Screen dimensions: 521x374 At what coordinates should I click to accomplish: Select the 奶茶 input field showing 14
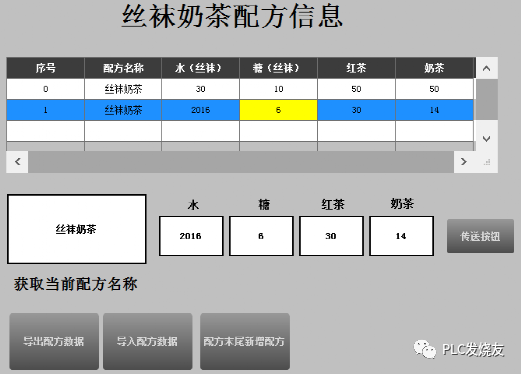click(x=401, y=236)
